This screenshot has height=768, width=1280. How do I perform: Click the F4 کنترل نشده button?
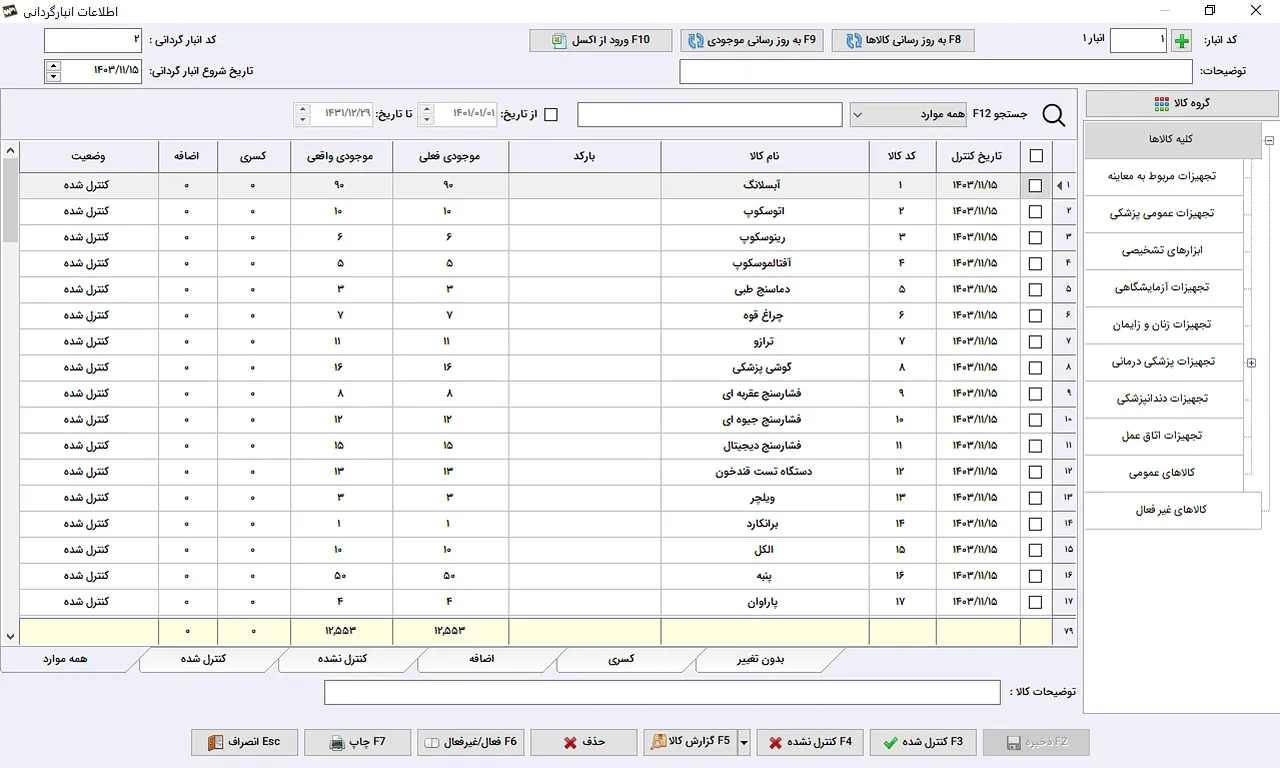point(810,742)
